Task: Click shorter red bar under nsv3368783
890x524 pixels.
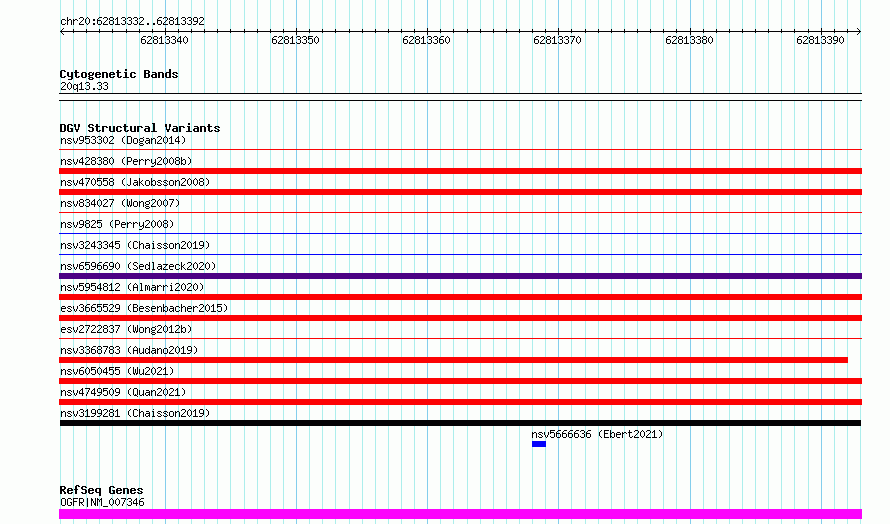Action: click(454, 360)
